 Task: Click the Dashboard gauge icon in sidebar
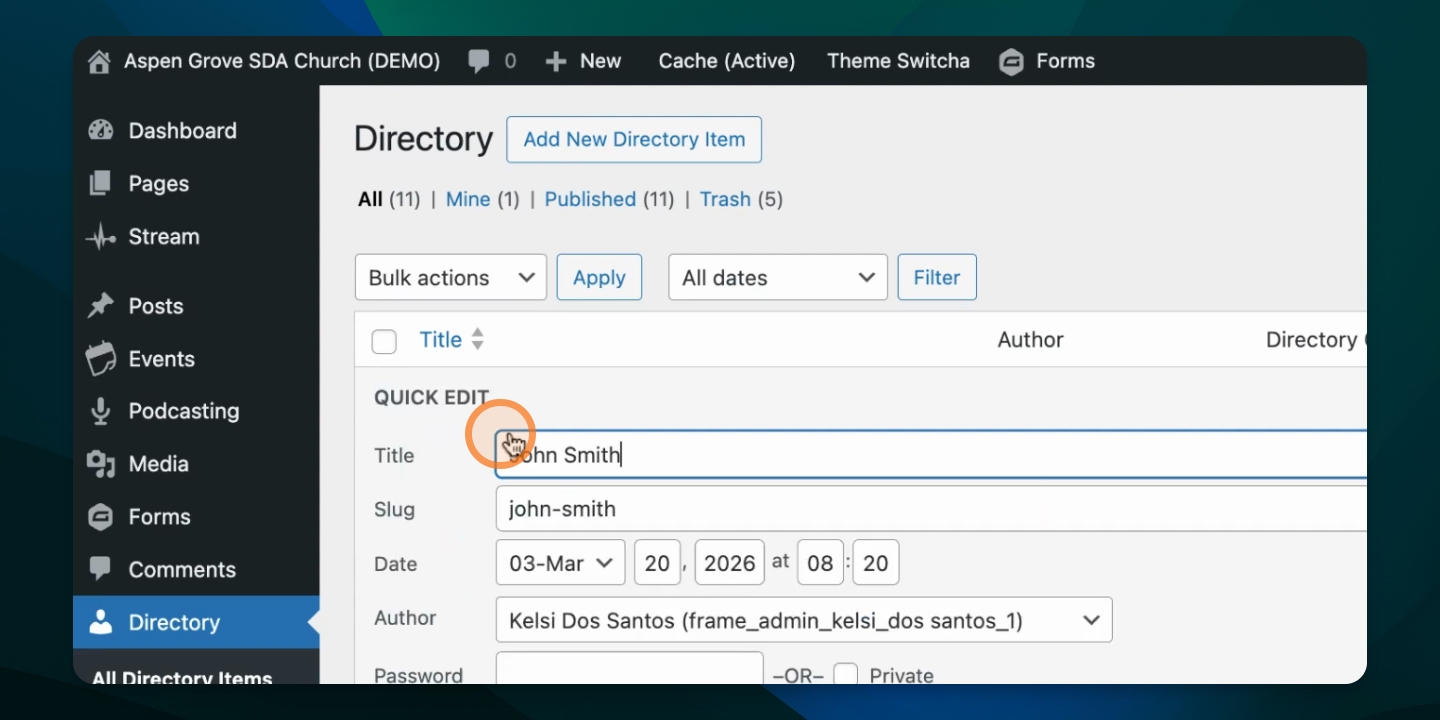pyautogui.click(x=101, y=131)
